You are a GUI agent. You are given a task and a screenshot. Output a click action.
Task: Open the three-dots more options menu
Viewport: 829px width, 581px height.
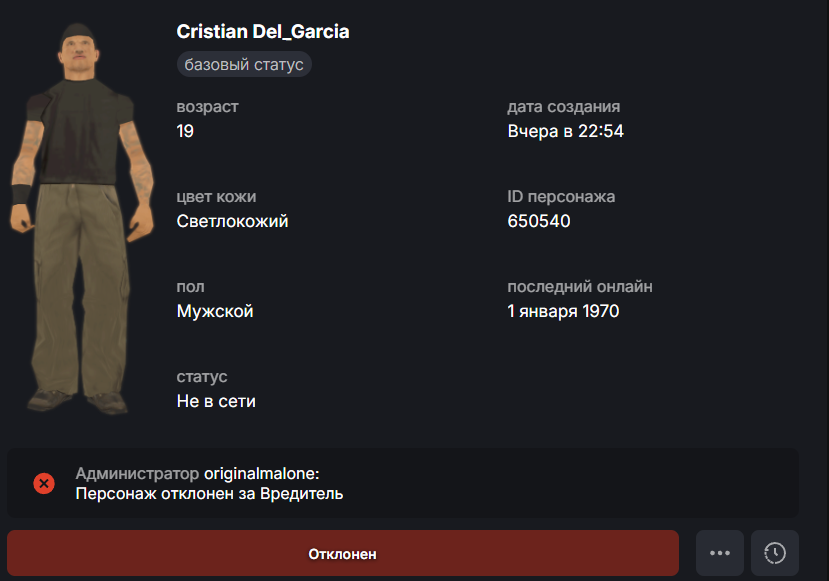pos(720,553)
